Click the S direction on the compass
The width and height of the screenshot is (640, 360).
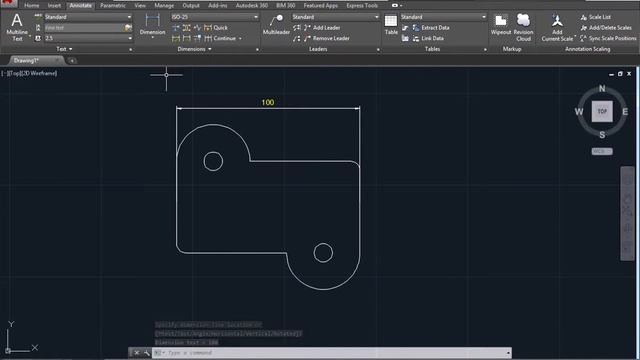[602, 135]
